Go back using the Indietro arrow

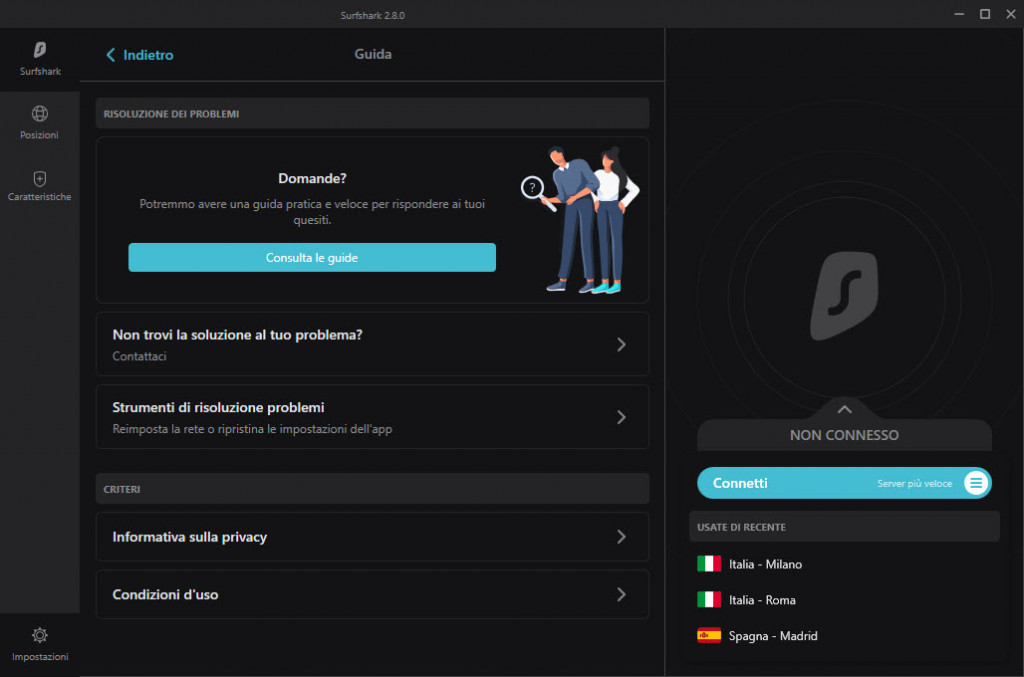pos(110,55)
